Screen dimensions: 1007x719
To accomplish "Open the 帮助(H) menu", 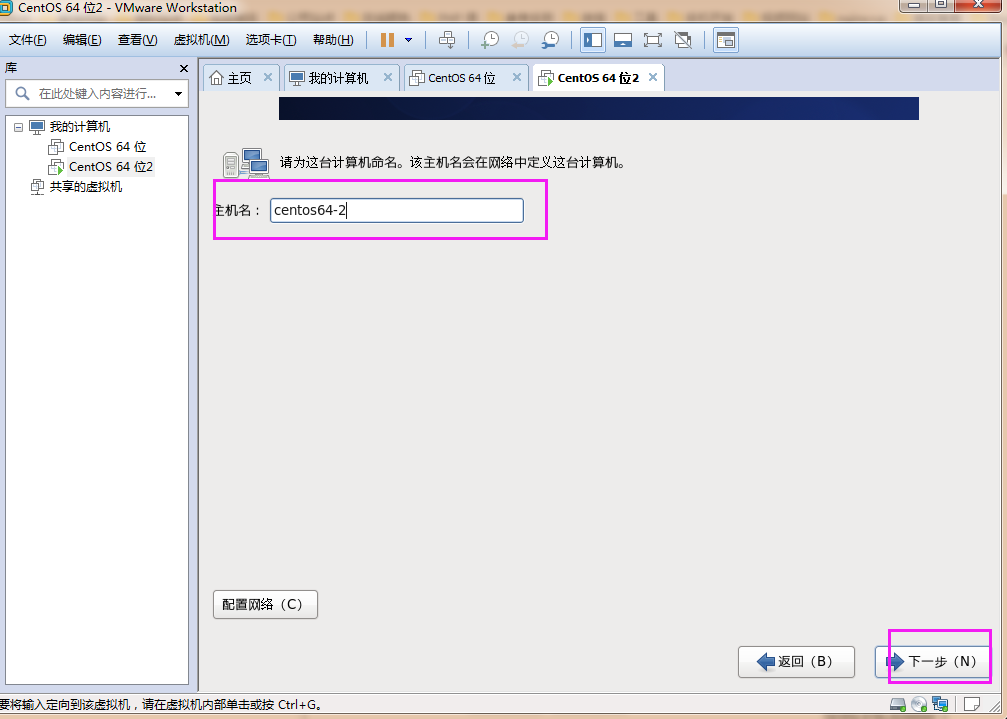I will pyautogui.click(x=333, y=40).
